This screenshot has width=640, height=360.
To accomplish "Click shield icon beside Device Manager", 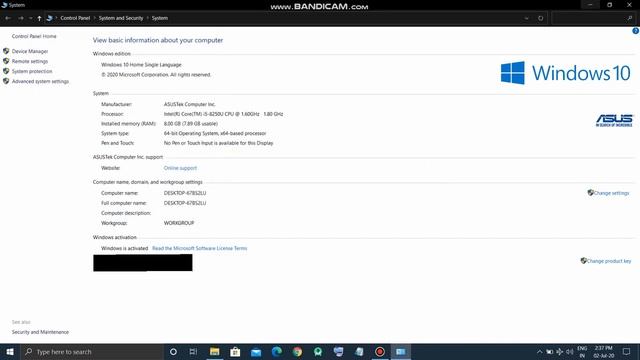I will tap(6, 51).
